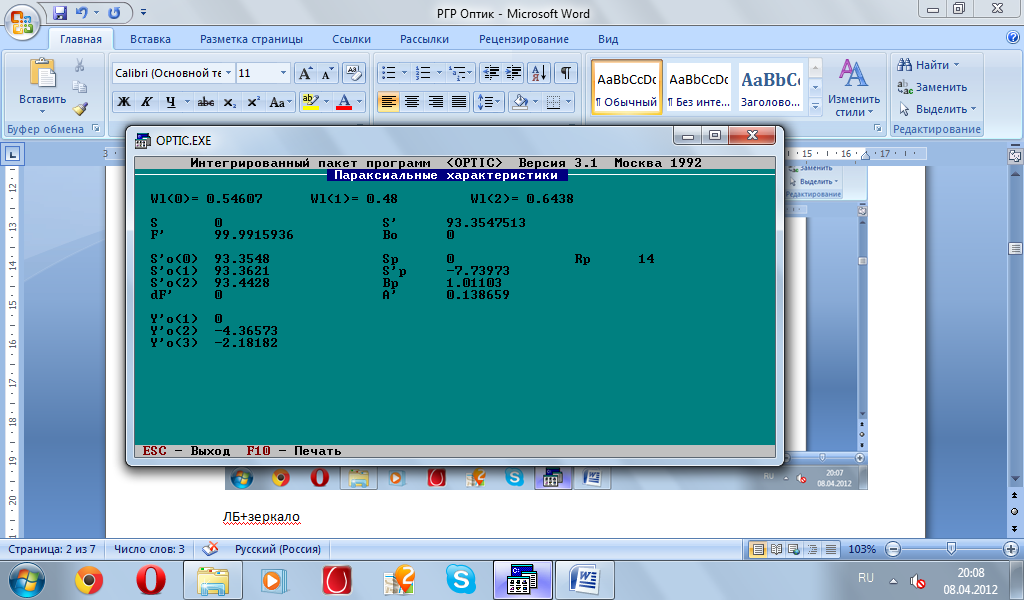The width and height of the screenshot is (1024, 600).
Task: Open font size 11 dropdown
Action: [283, 73]
